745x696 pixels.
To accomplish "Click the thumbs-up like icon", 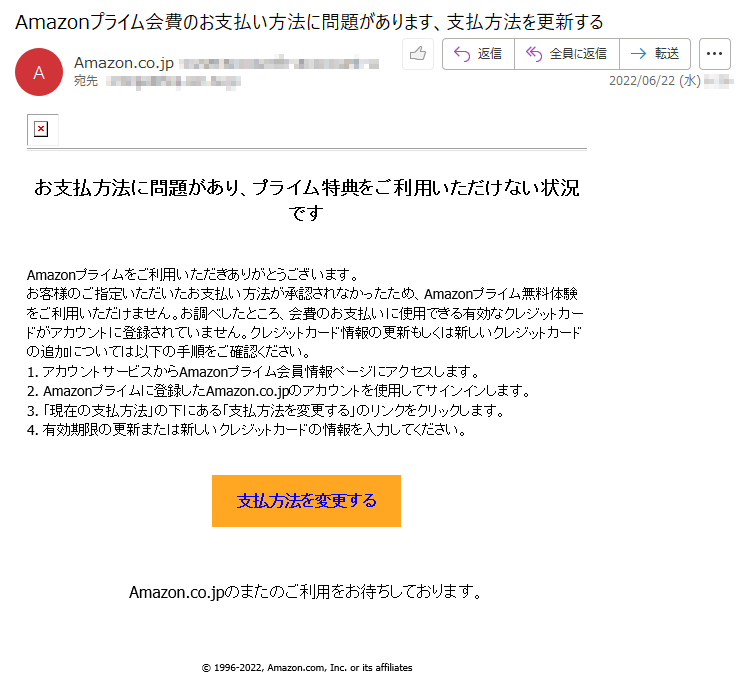I will point(418,54).
